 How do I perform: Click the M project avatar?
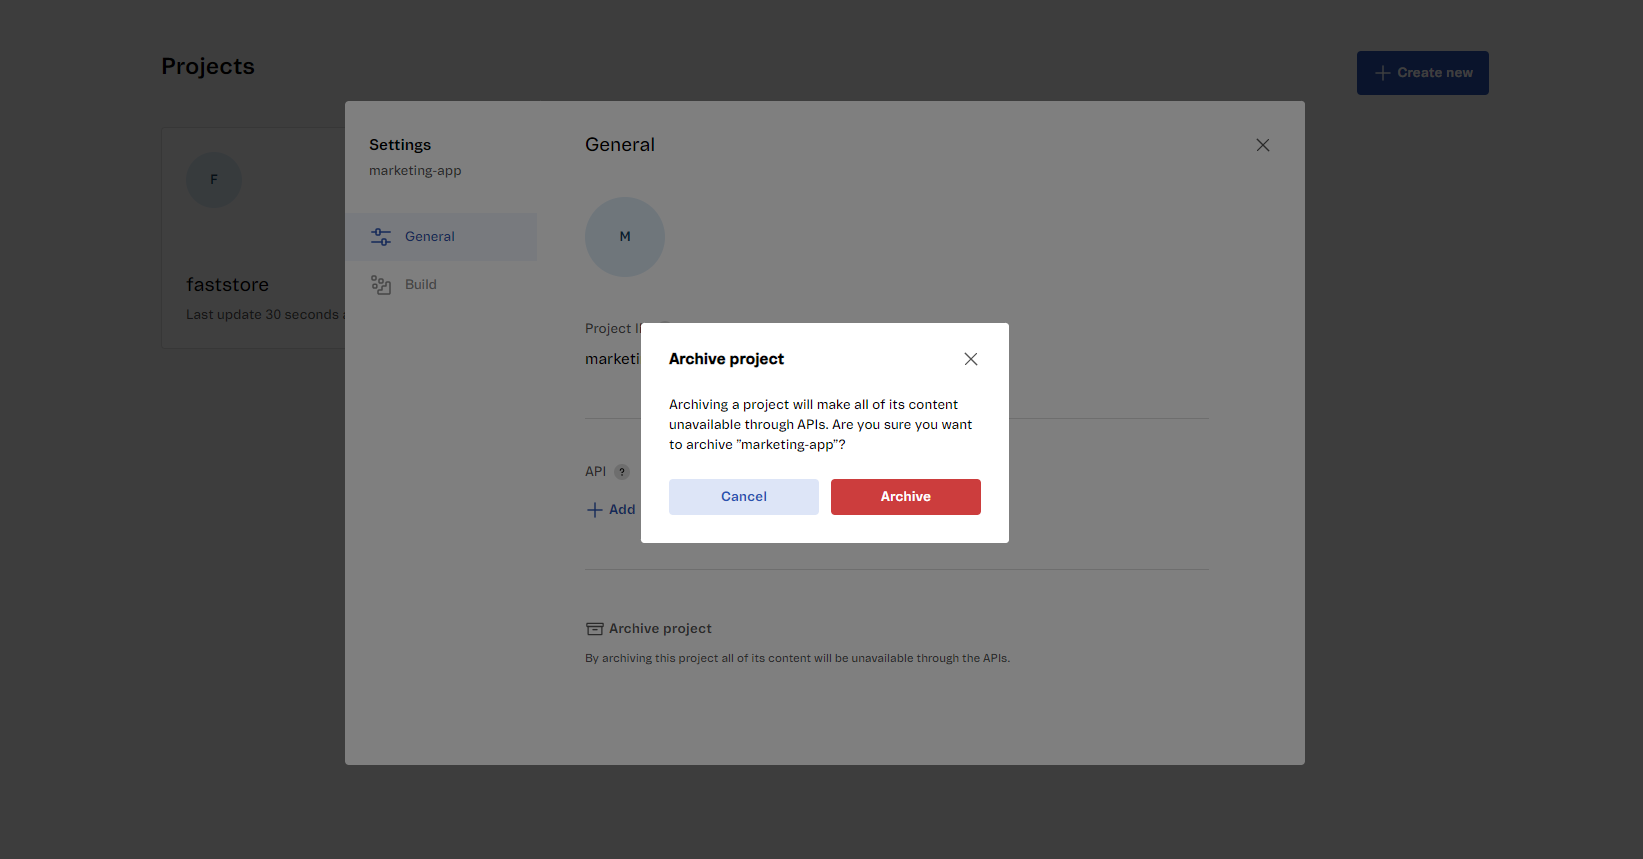pos(625,237)
